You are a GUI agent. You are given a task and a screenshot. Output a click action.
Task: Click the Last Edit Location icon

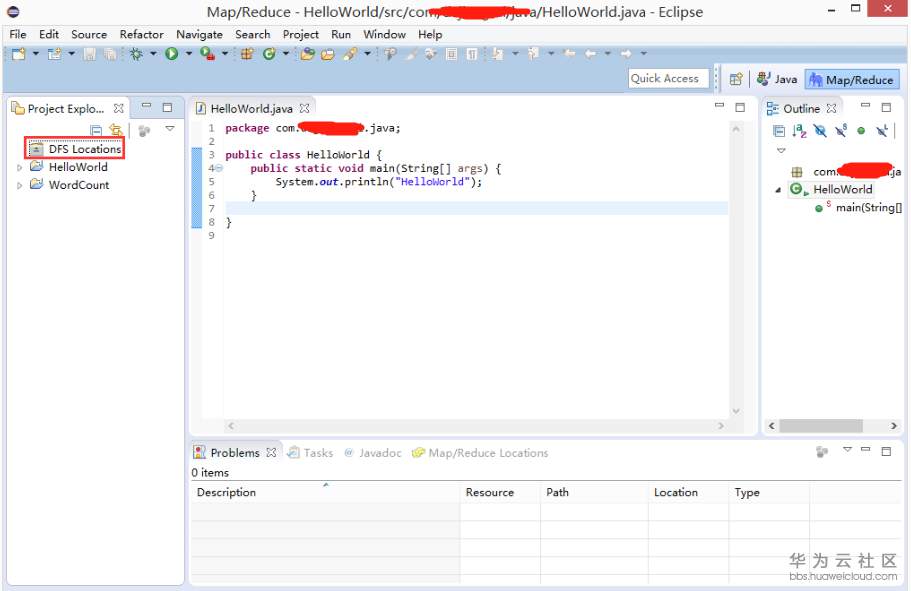coord(569,54)
